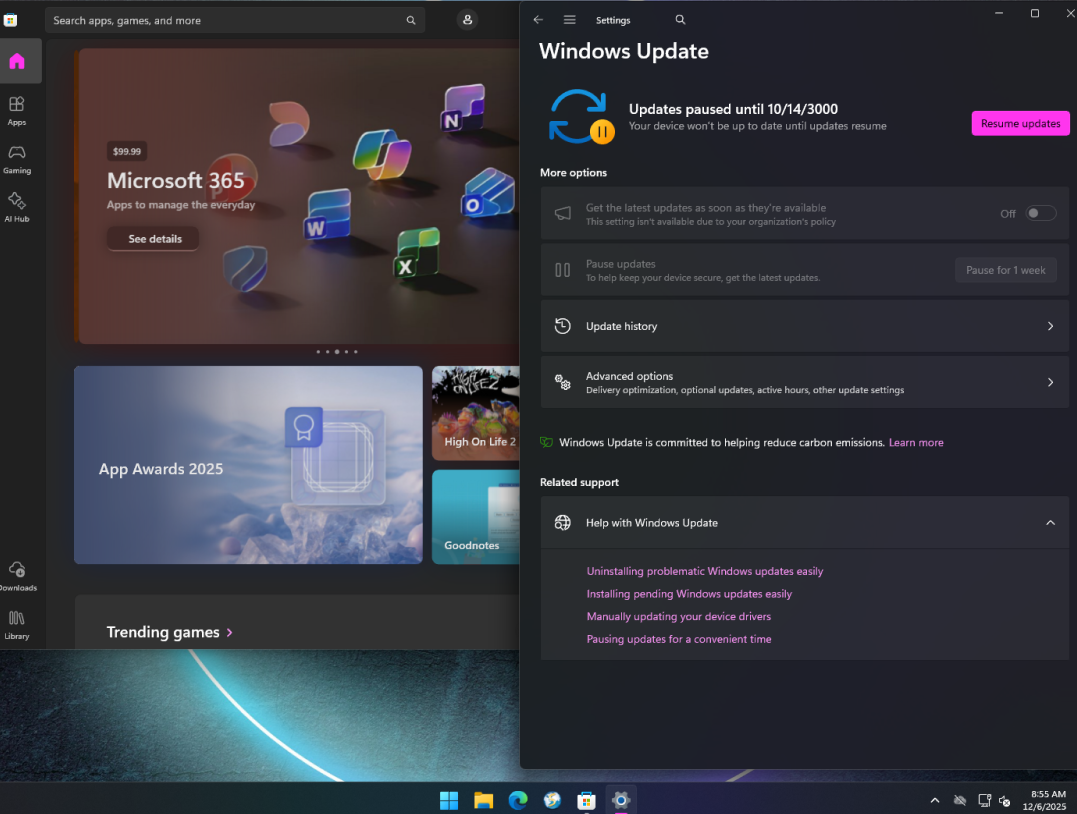Screen dimensions: 1077x814
Task: Open the Gaming section in Microsoft Store sidebar
Action: [17, 159]
